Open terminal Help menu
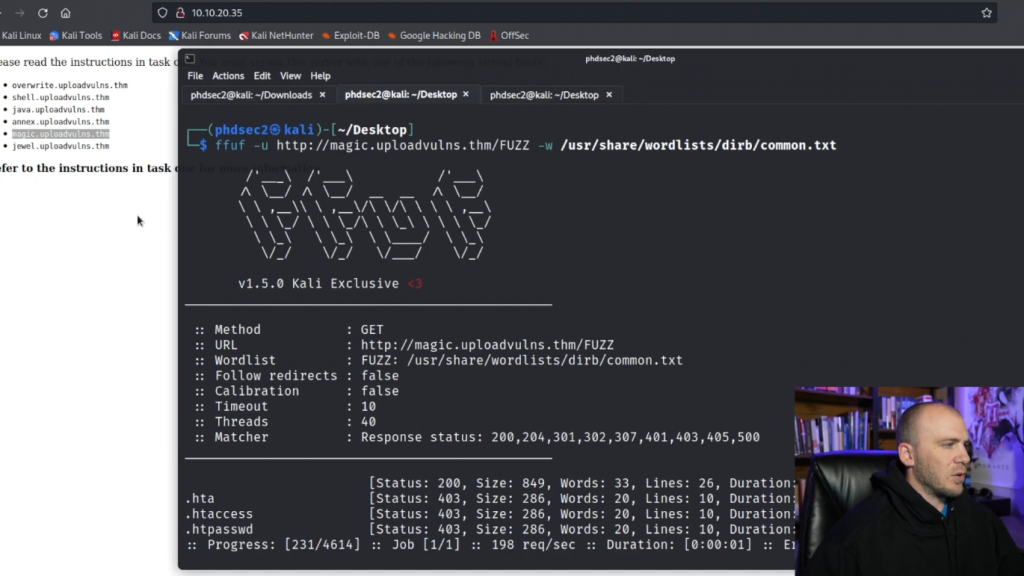 coord(320,76)
